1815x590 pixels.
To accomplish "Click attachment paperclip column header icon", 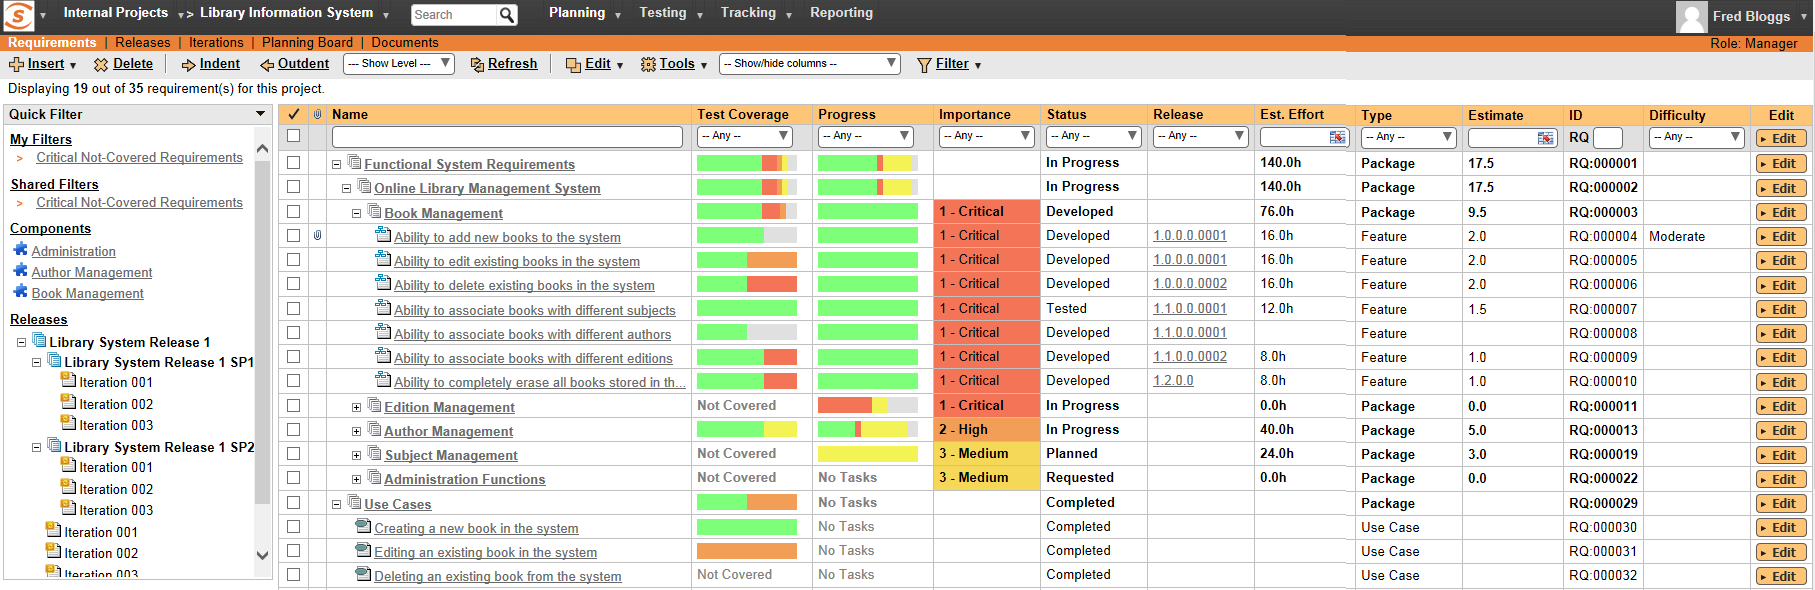I will [x=318, y=114].
